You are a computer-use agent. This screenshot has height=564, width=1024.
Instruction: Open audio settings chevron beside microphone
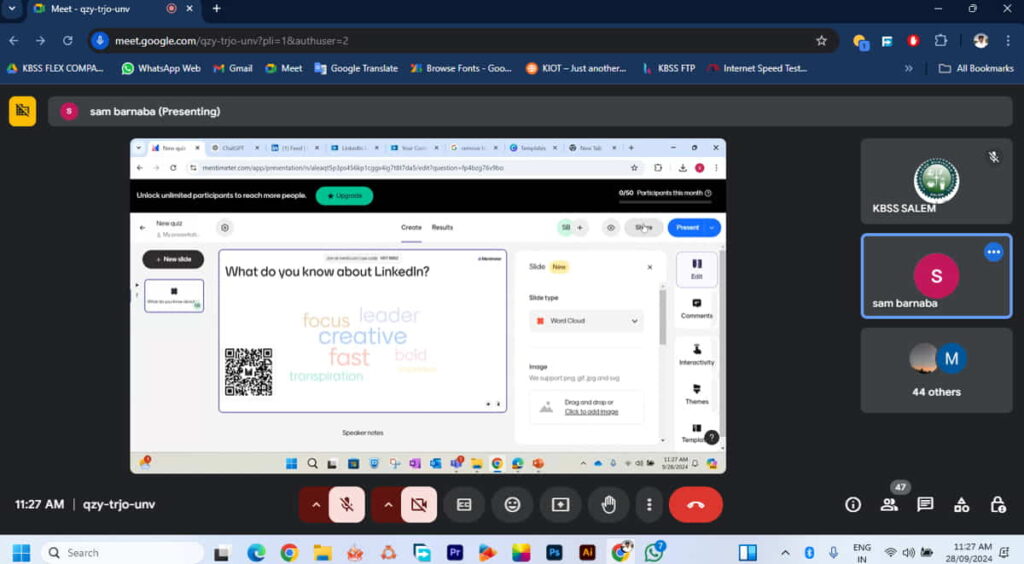tap(316, 505)
